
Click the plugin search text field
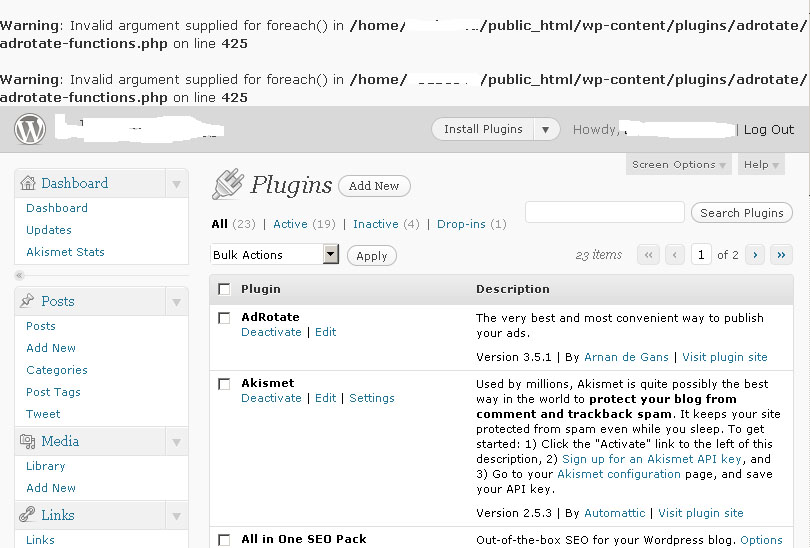click(605, 212)
